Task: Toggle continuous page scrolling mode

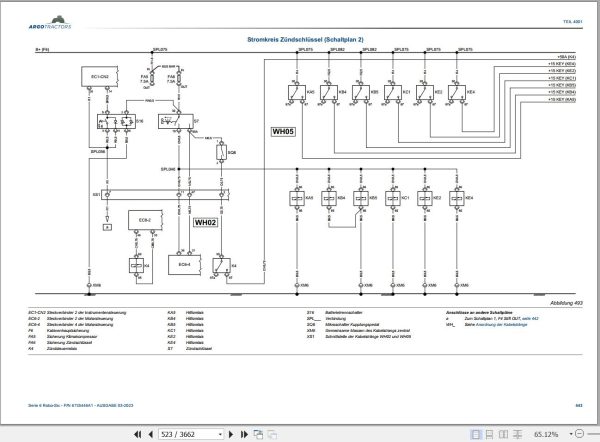Action: coord(489,434)
